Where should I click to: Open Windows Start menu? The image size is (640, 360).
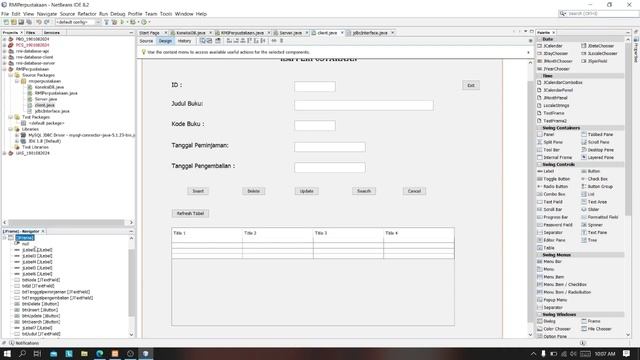[x=7, y=353]
